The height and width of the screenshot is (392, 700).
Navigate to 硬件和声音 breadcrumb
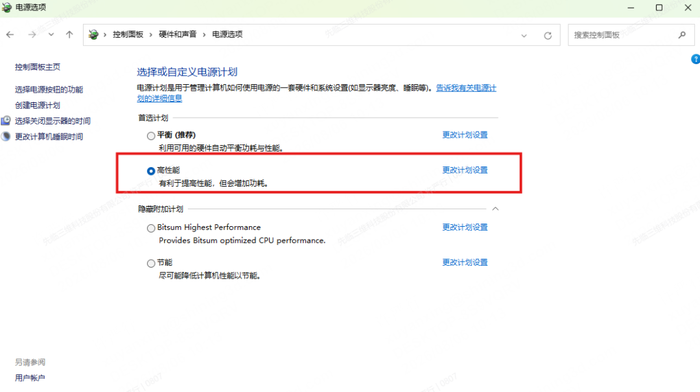tap(178, 34)
